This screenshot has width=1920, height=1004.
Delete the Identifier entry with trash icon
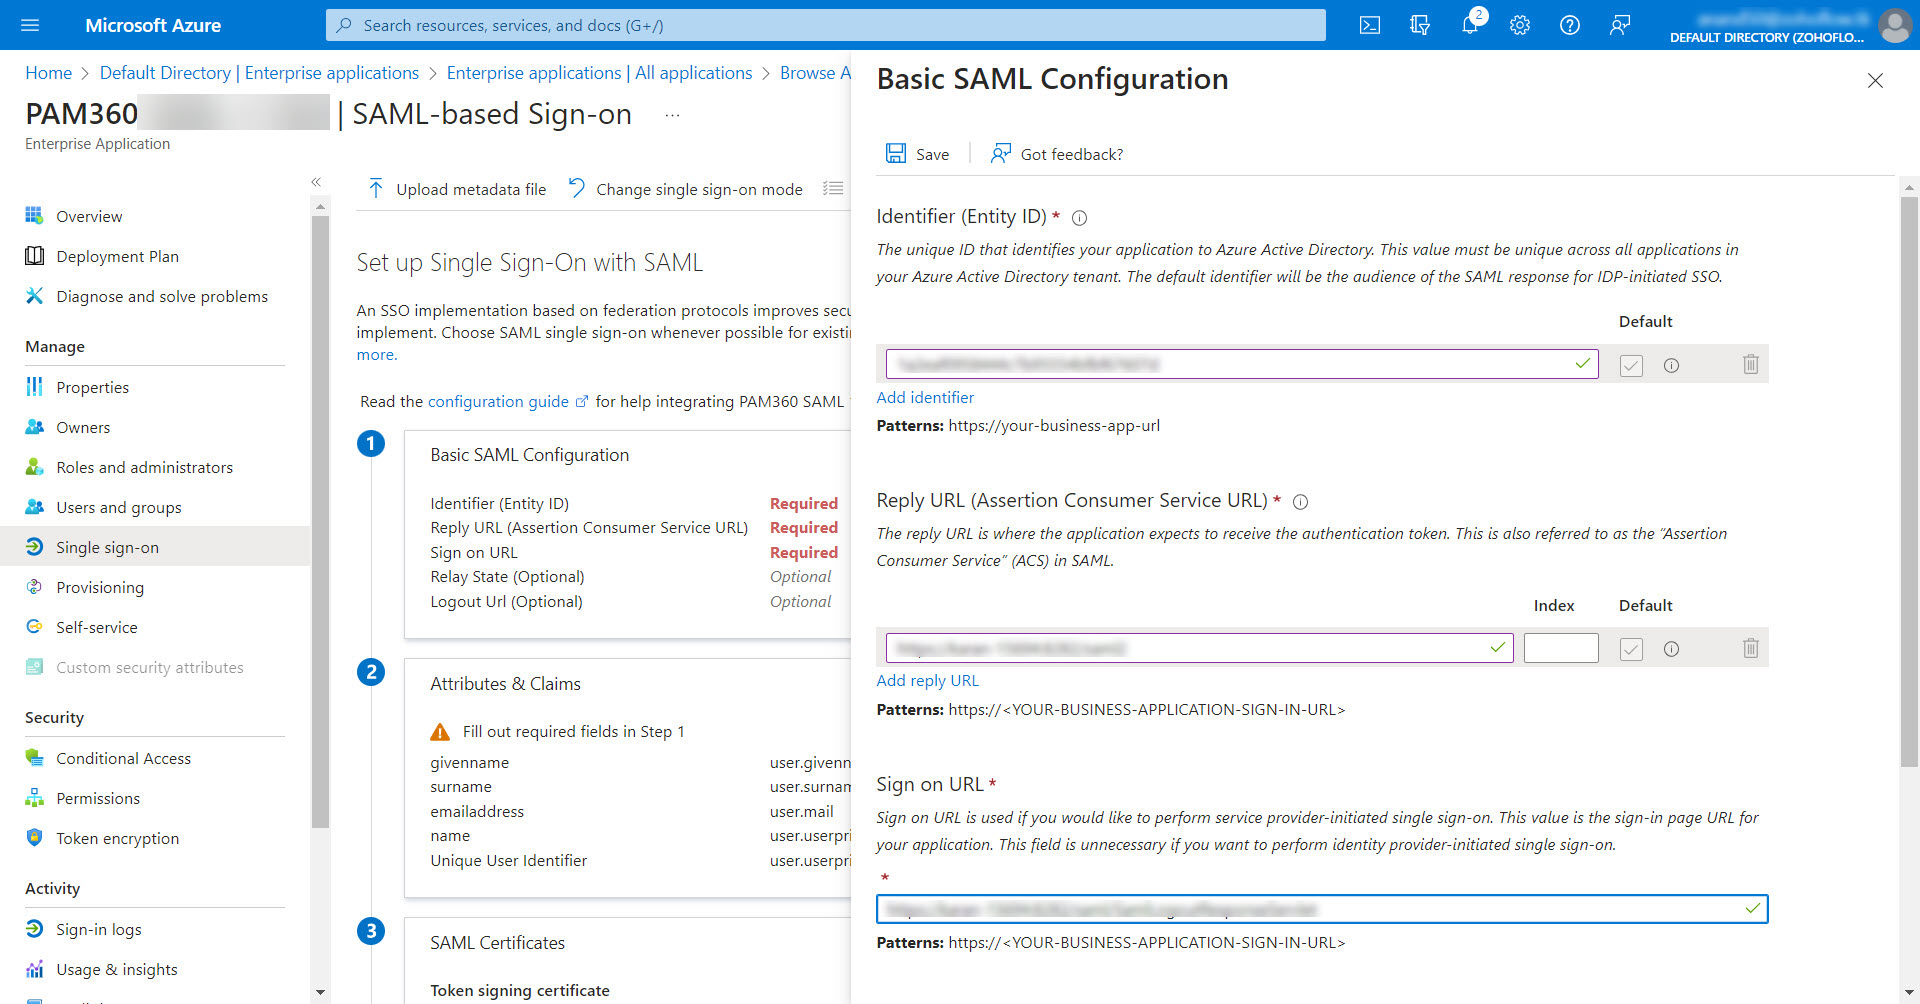click(1750, 364)
